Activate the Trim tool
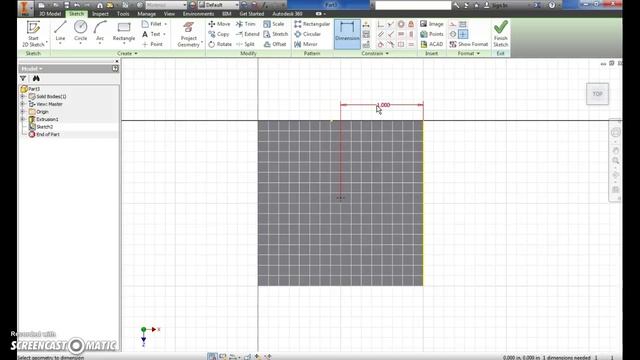640x360 pixels. (x=246, y=24)
